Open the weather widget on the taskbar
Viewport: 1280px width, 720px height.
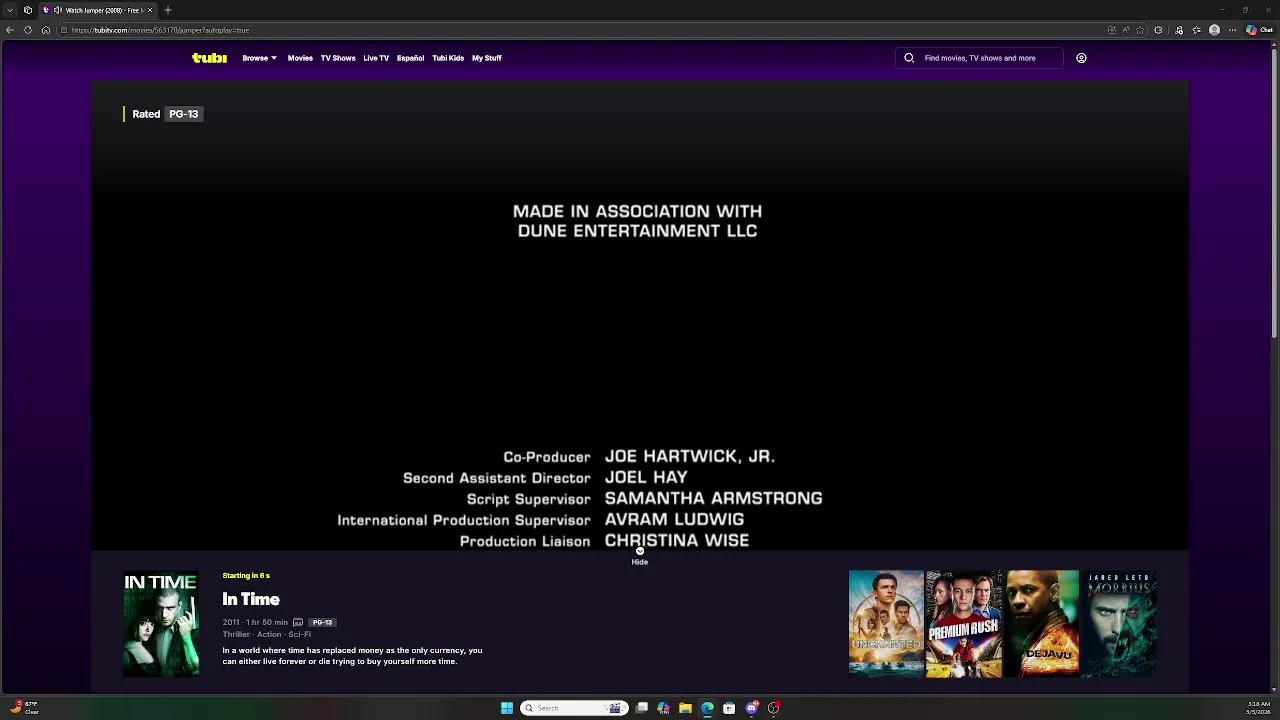pos(24,708)
